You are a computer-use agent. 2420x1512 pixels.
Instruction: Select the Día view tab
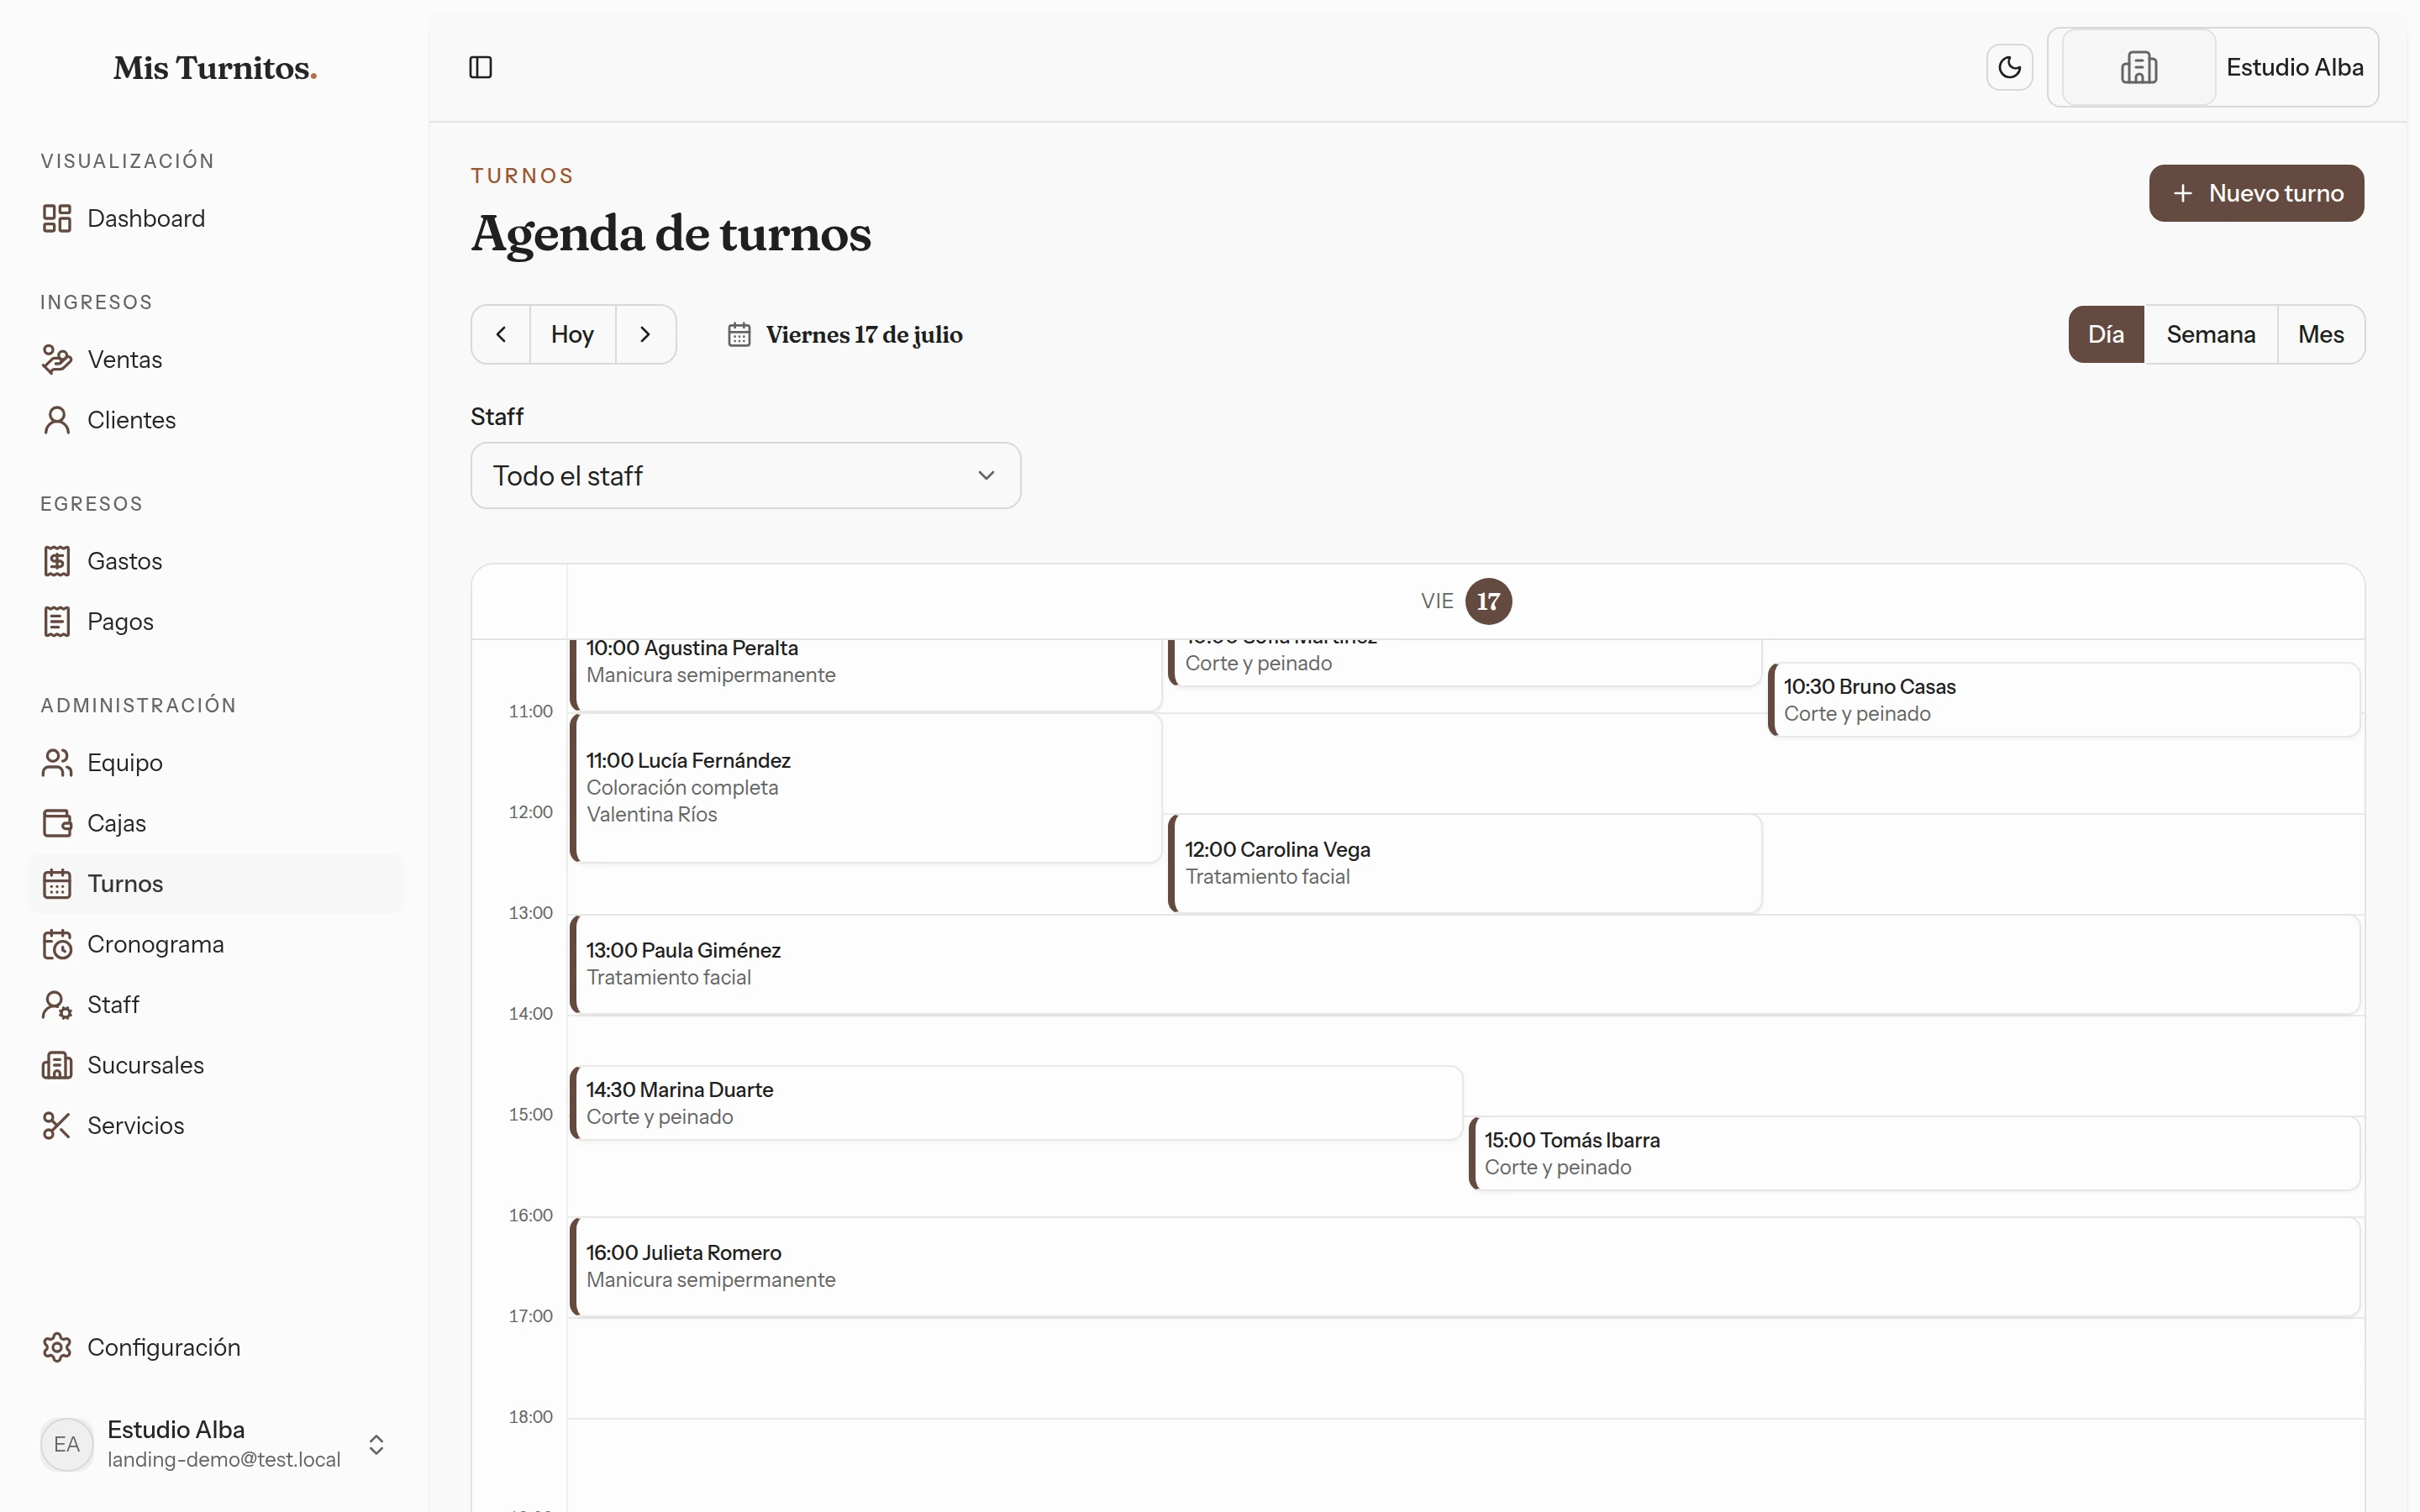2106,334
